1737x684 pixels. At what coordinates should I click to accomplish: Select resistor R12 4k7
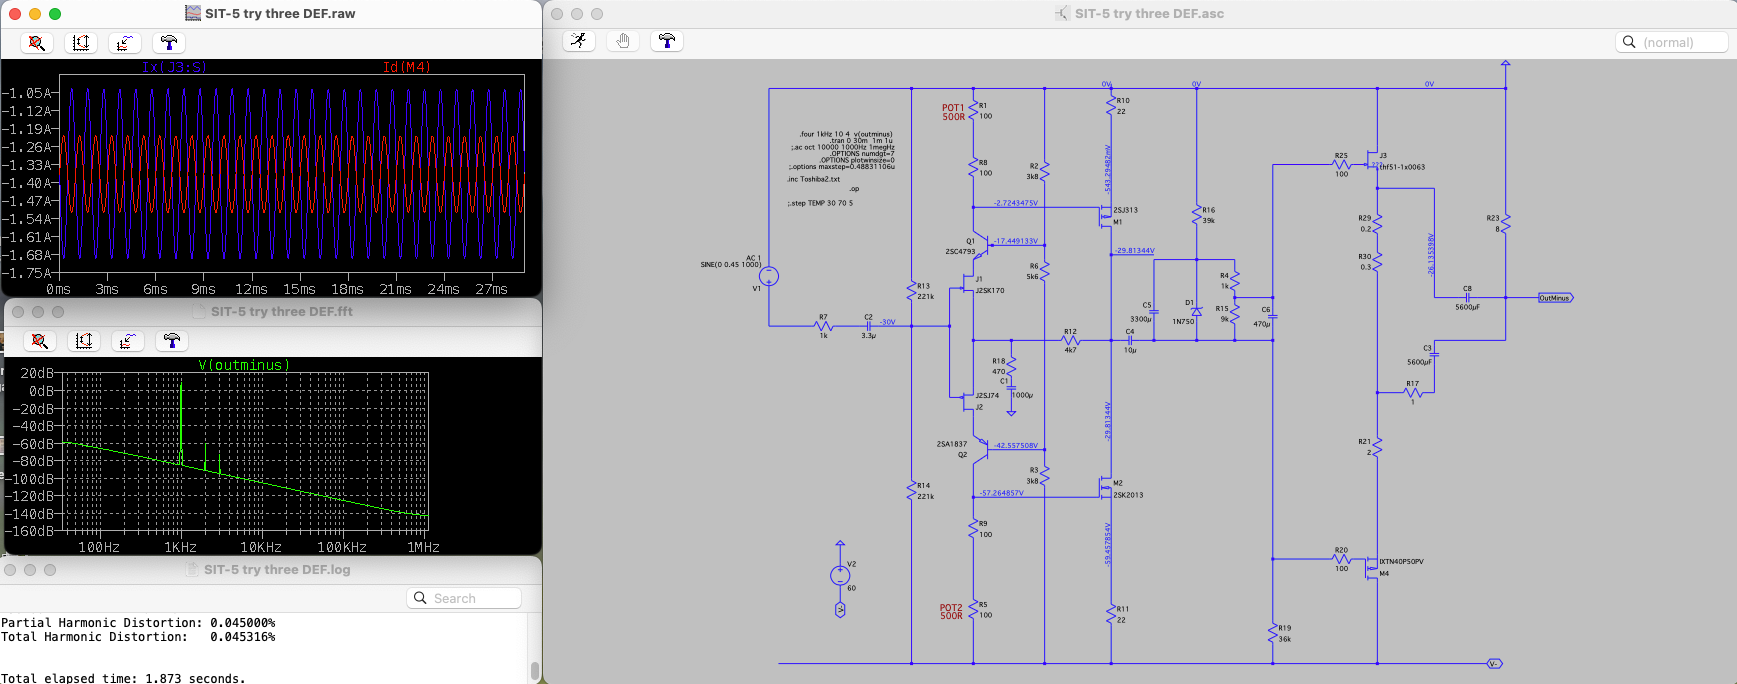pos(1070,340)
